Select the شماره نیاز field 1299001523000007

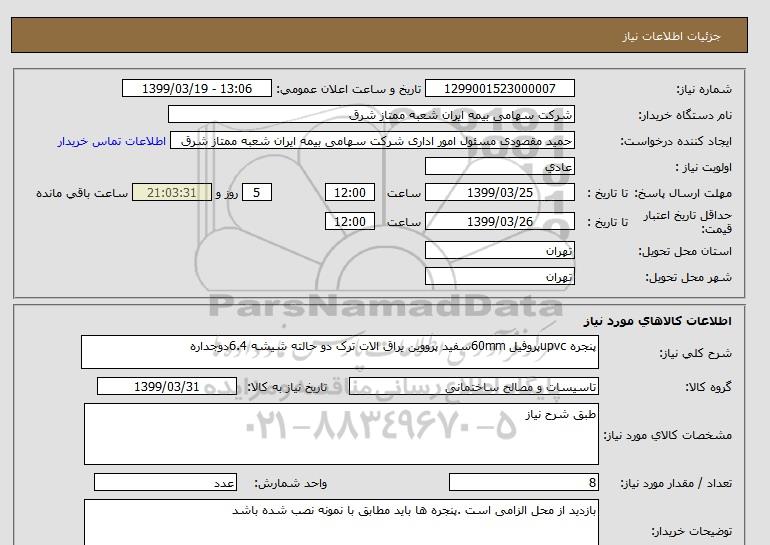pos(499,88)
